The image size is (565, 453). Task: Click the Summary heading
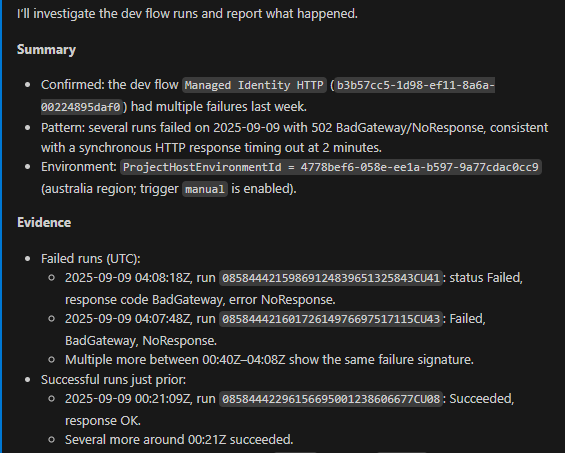(x=46, y=49)
